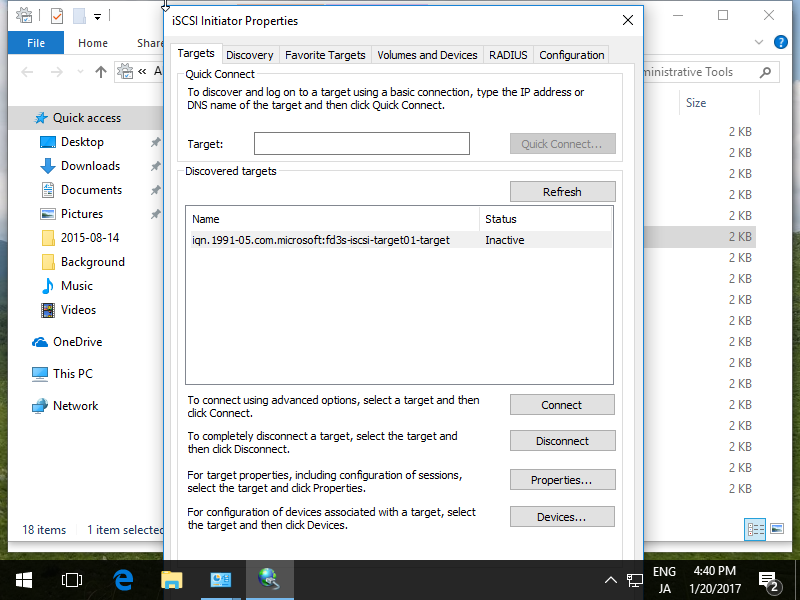
Task: Open the Action Center notifications
Action: [x=769, y=580]
